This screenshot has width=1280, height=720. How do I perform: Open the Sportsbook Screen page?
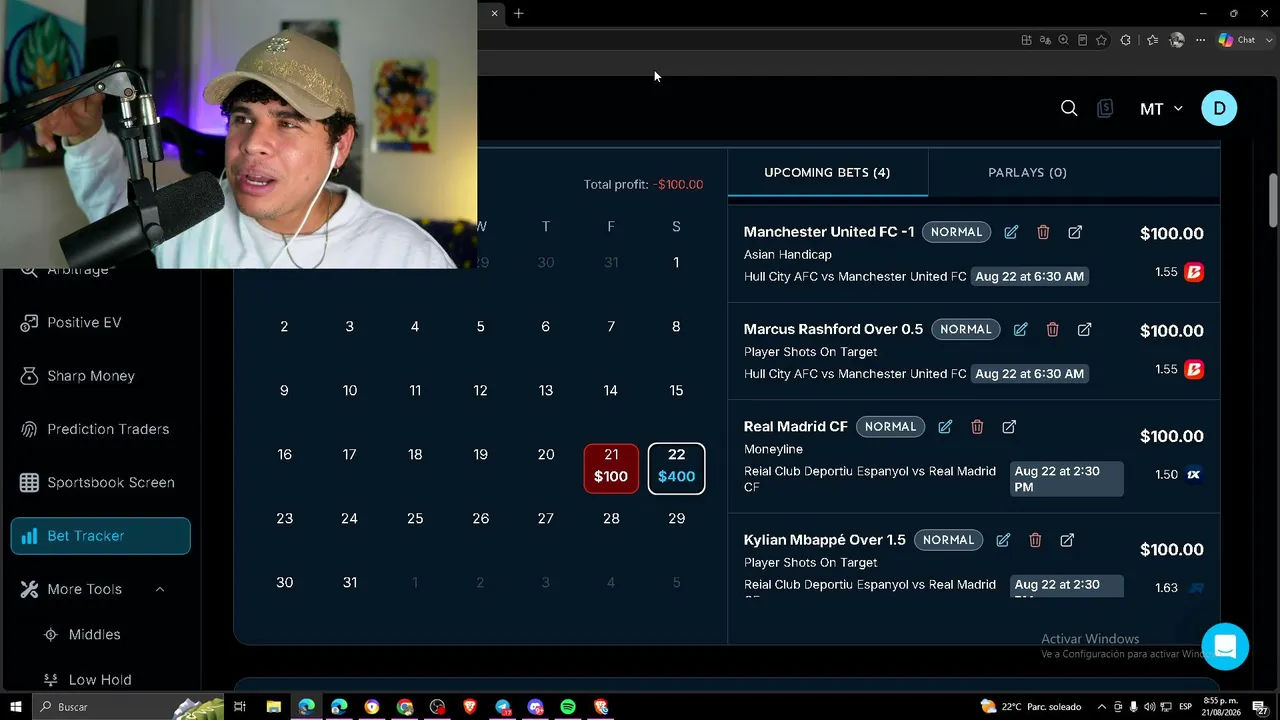[100, 483]
